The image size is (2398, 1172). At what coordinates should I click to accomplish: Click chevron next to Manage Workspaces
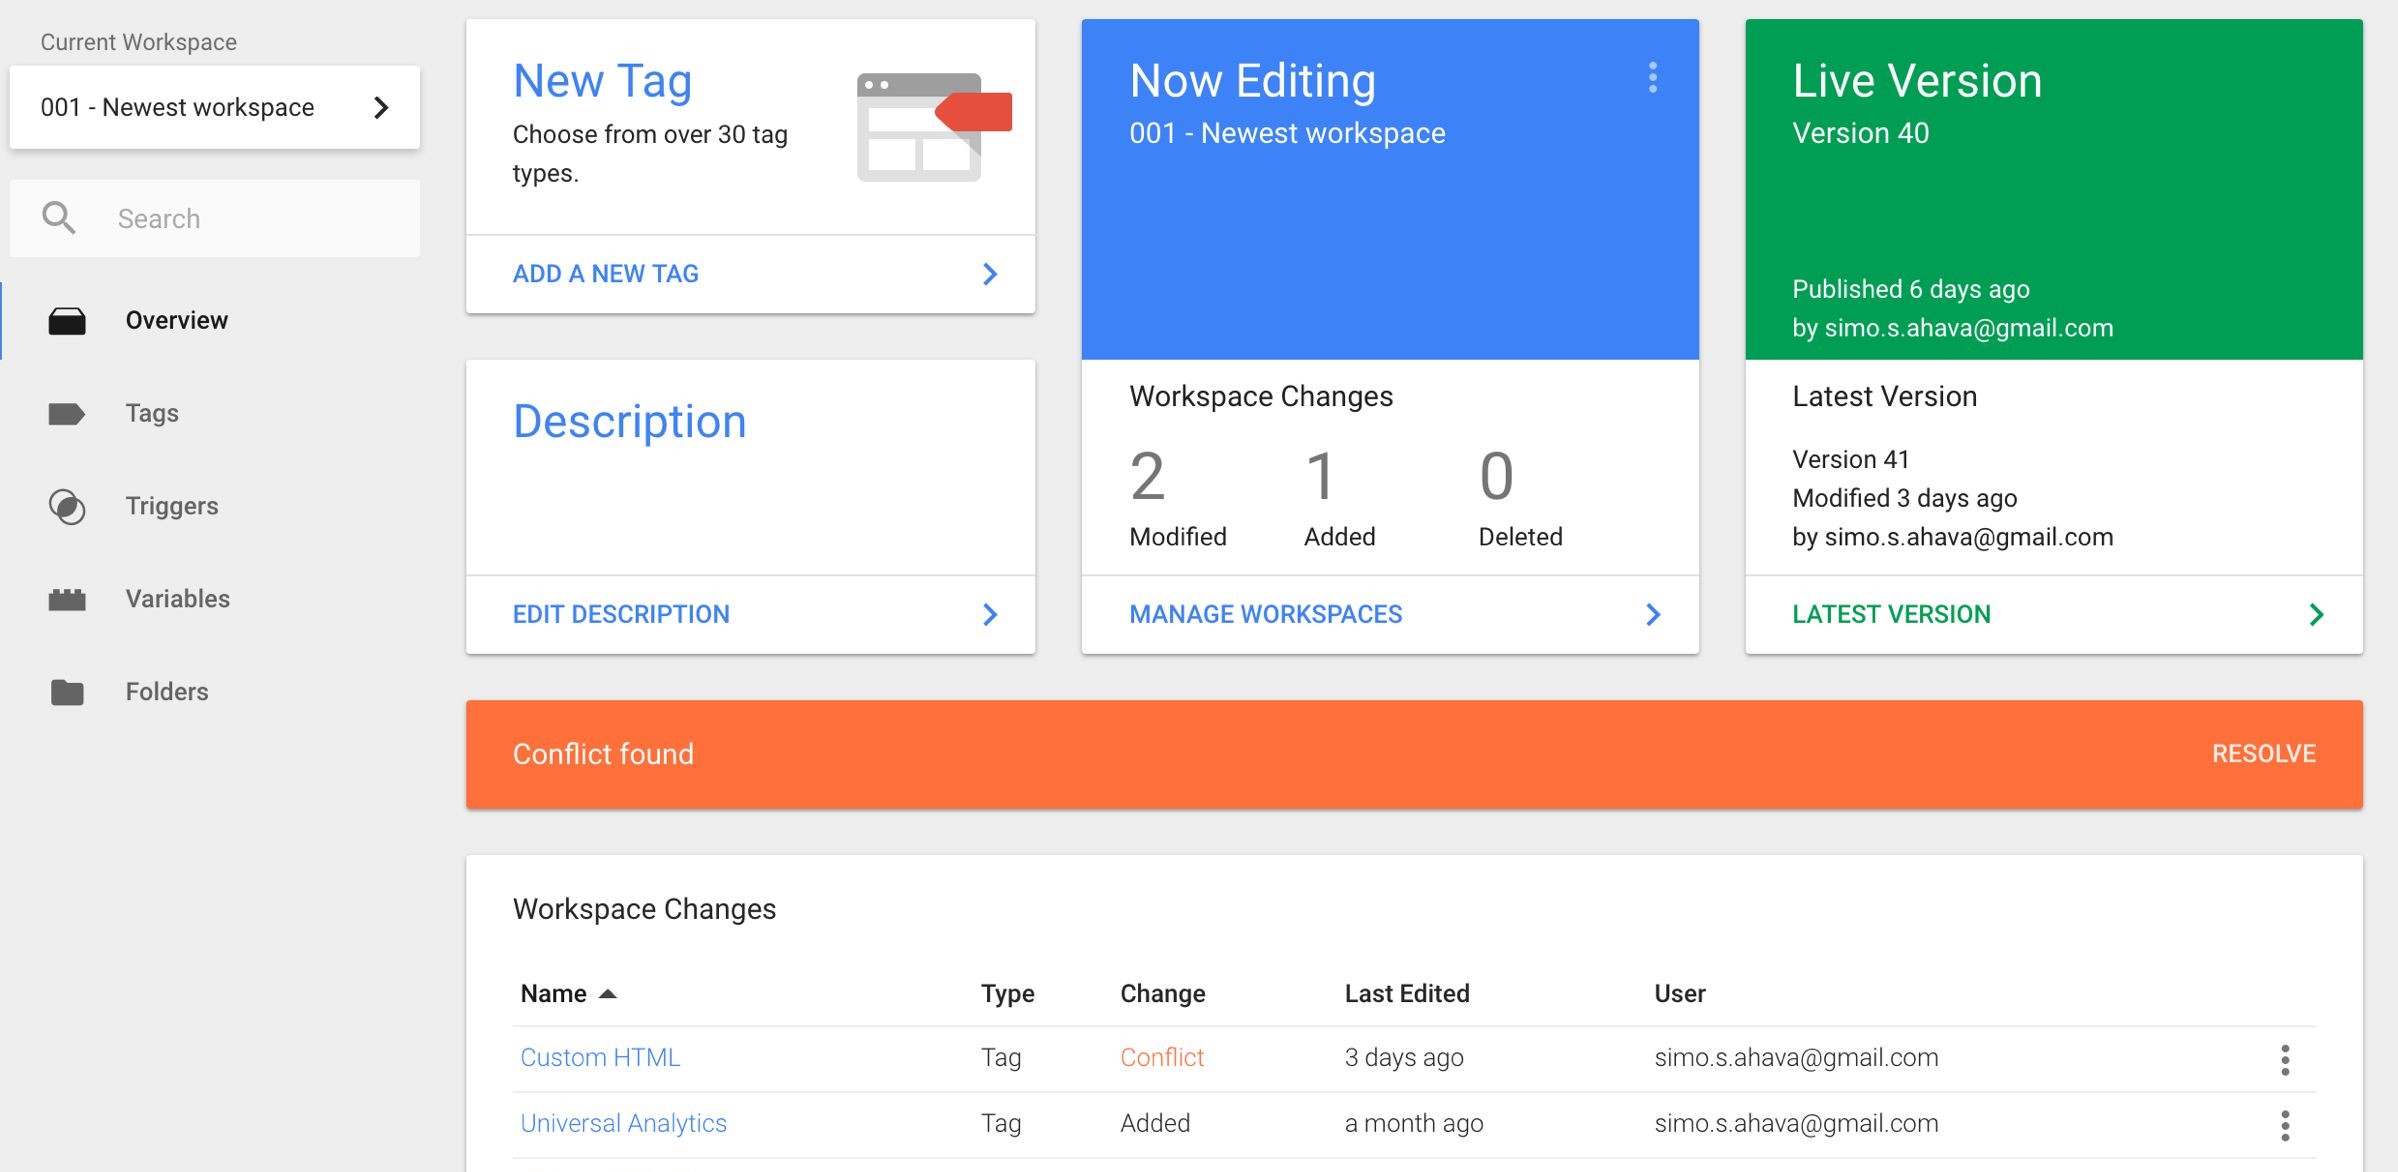pyautogui.click(x=1653, y=615)
